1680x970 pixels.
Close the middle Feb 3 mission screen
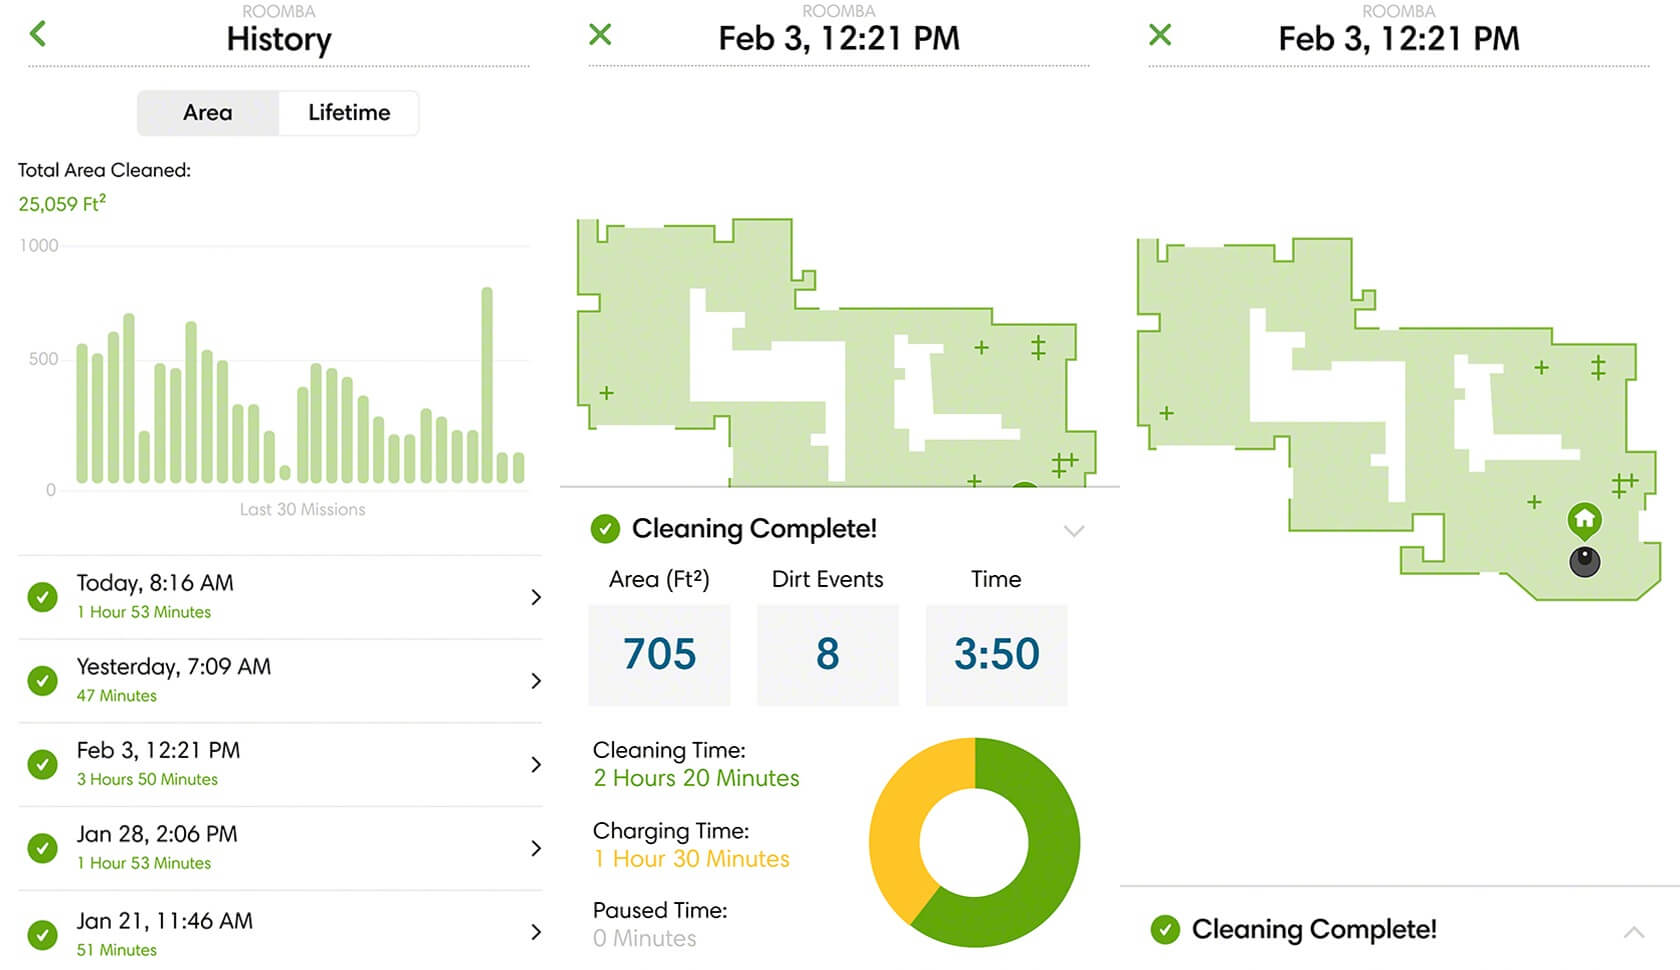[600, 35]
